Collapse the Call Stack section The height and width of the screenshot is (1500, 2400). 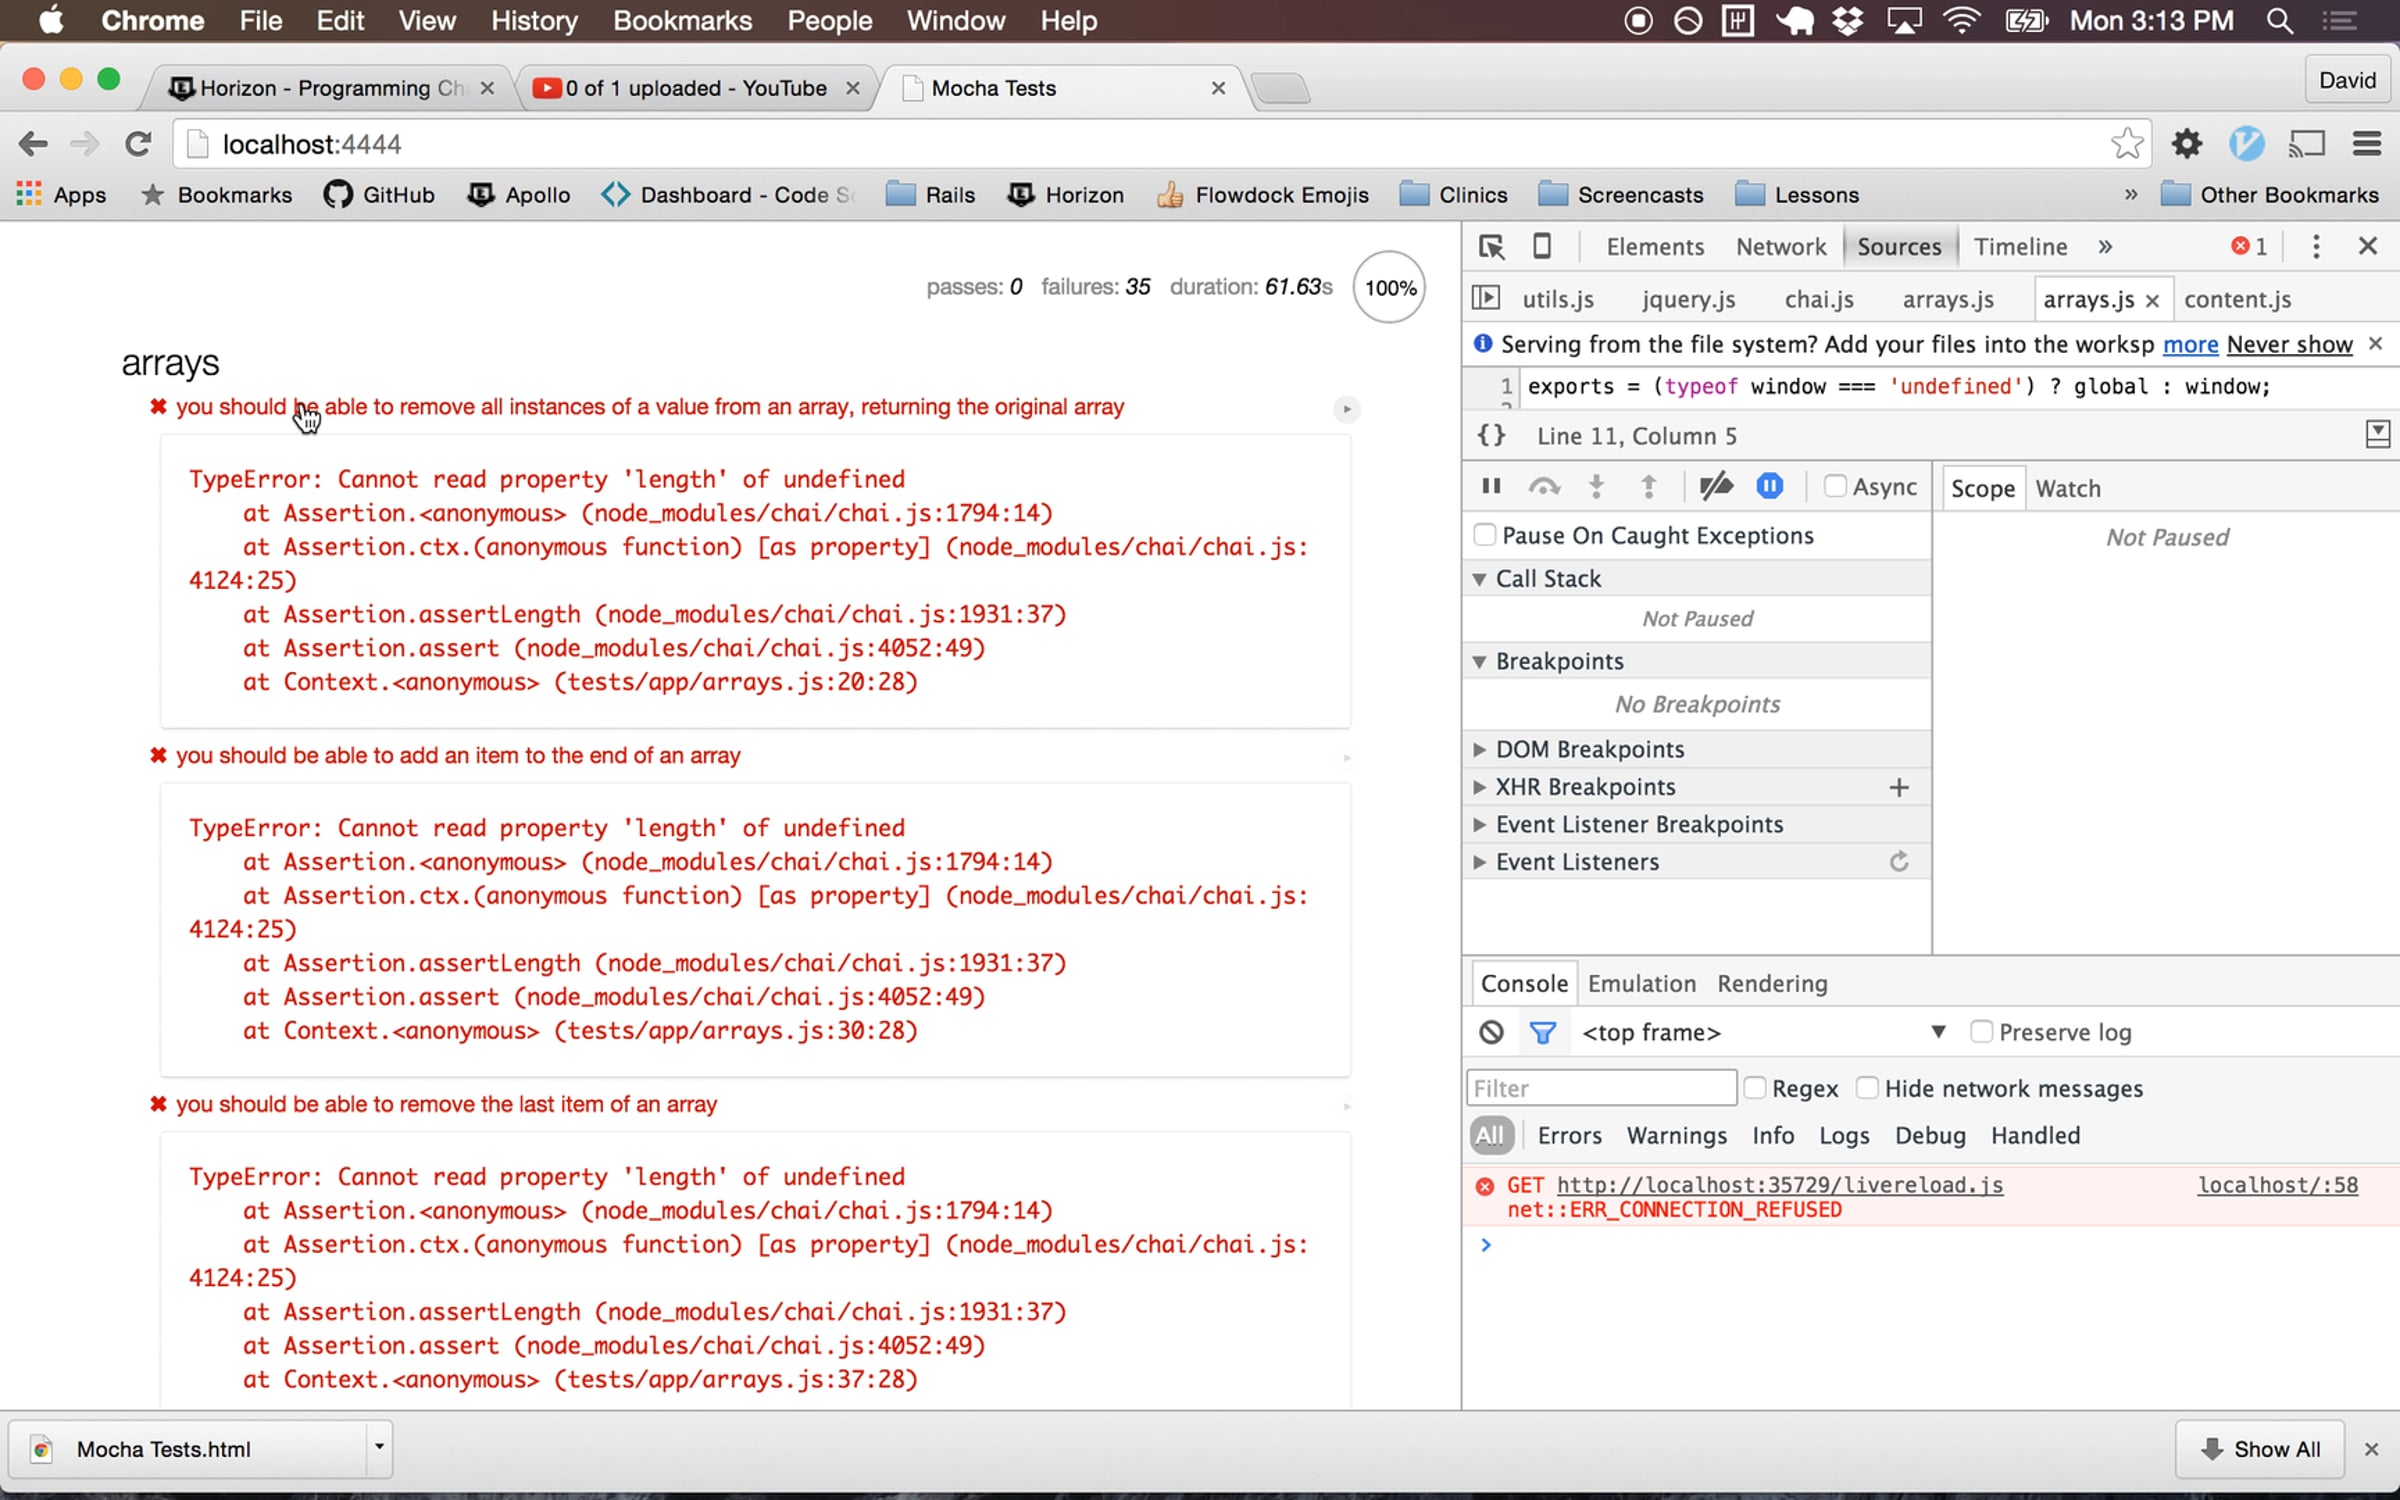[1479, 579]
